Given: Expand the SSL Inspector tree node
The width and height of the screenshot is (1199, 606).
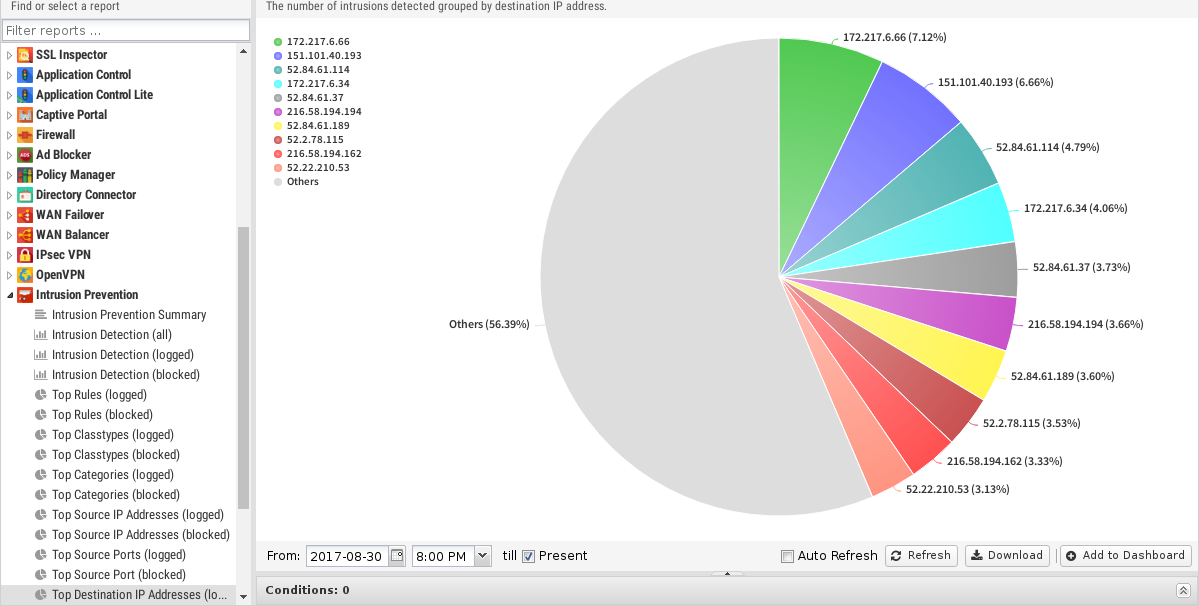Looking at the screenshot, I should [9, 55].
